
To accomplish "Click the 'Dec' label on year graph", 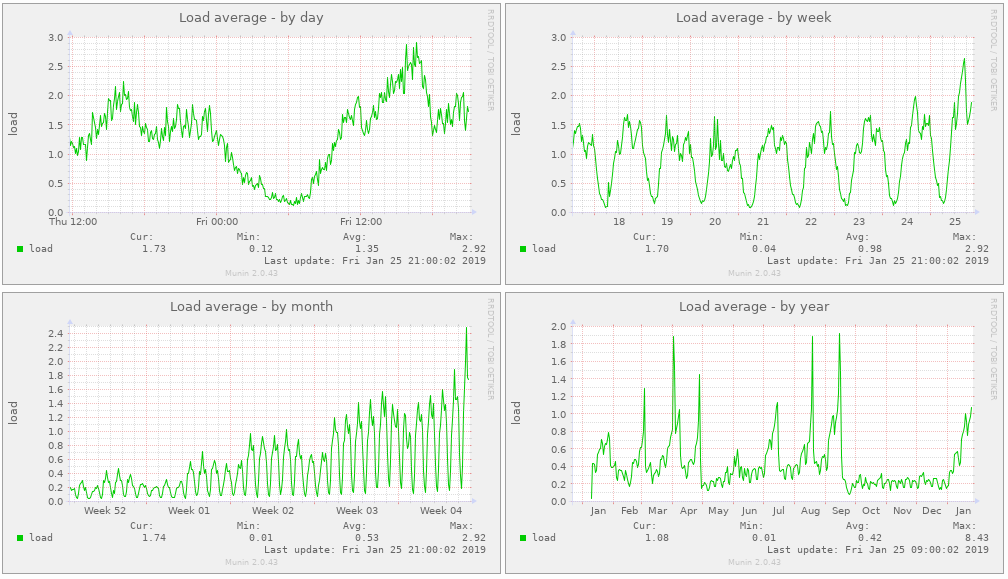I will click(x=932, y=511).
